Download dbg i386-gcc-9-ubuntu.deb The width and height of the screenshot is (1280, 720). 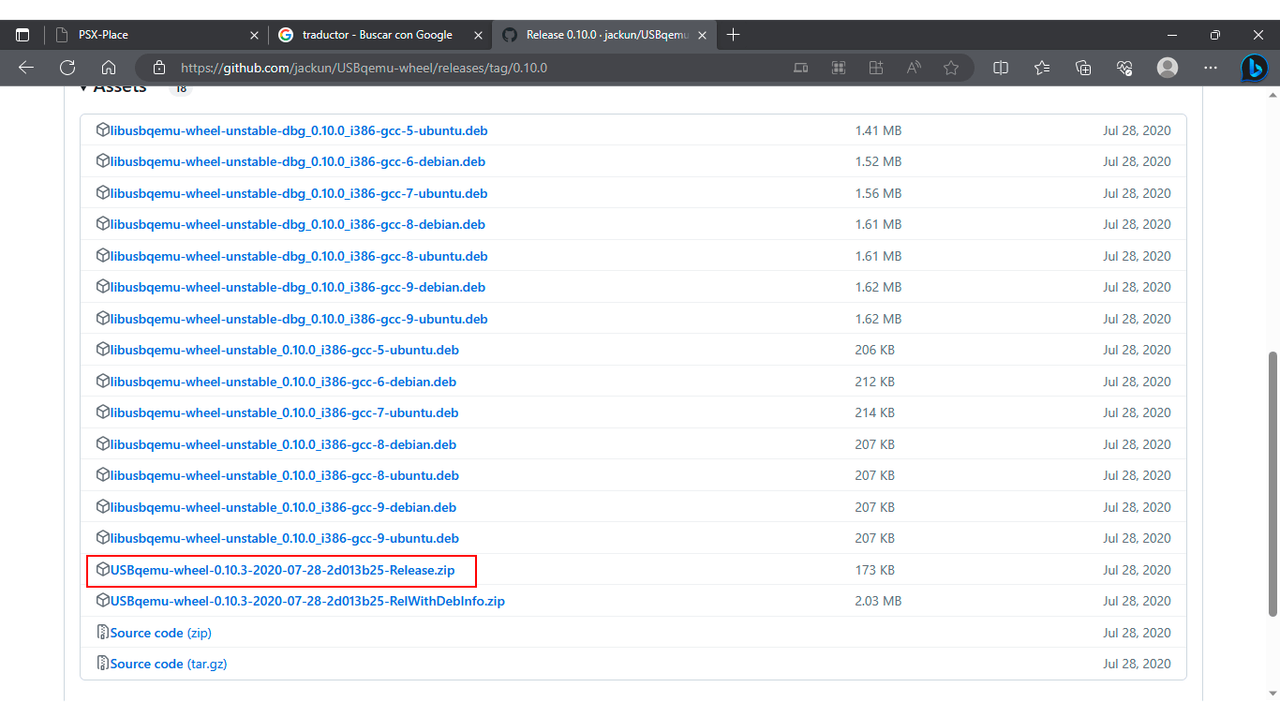coord(299,319)
